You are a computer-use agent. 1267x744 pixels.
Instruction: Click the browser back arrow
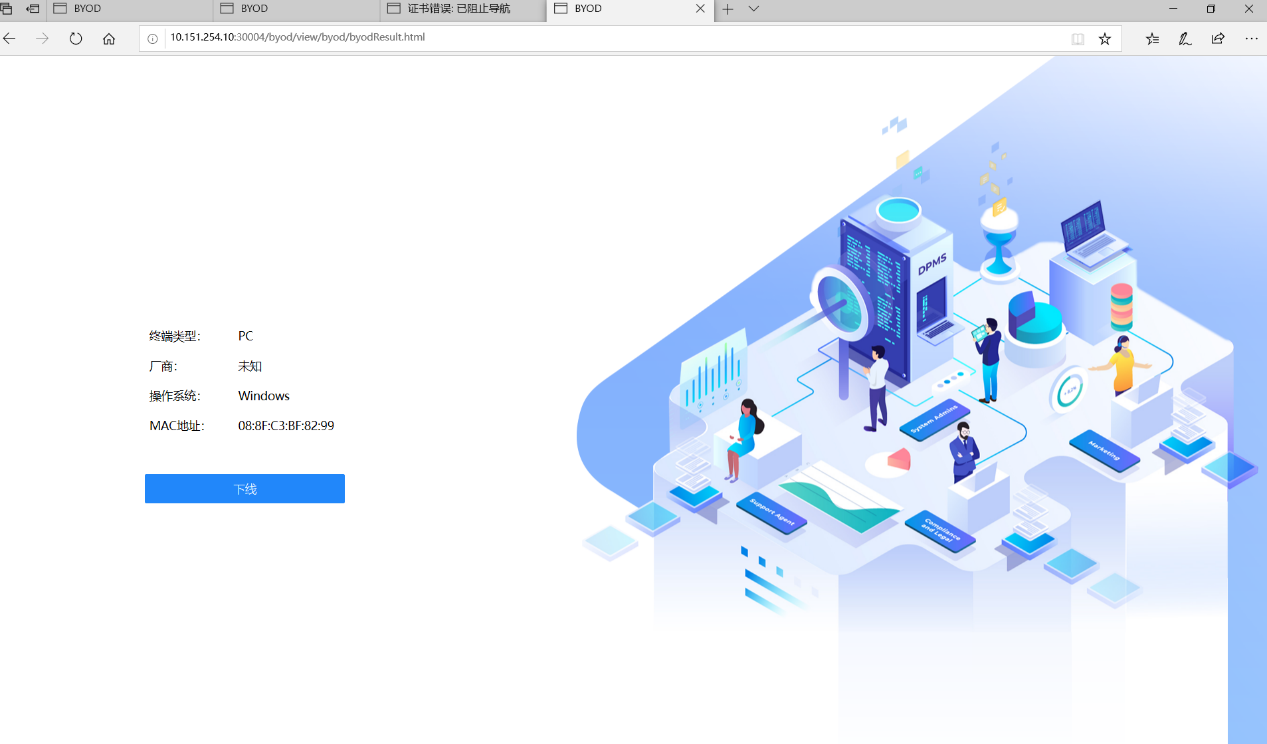pyautogui.click(x=10, y=39)
